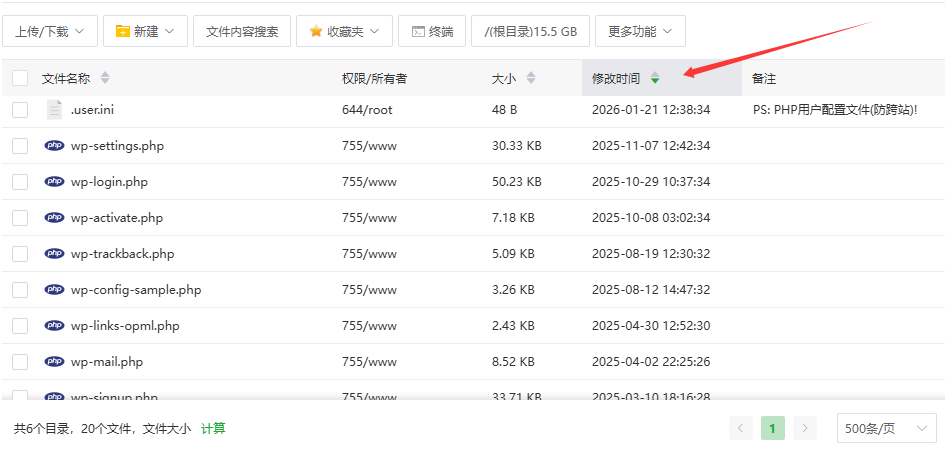This screenshot has height=450, width=945.
Task: Click the PHP icon of wp-mail.php
Action: (54, 361)
